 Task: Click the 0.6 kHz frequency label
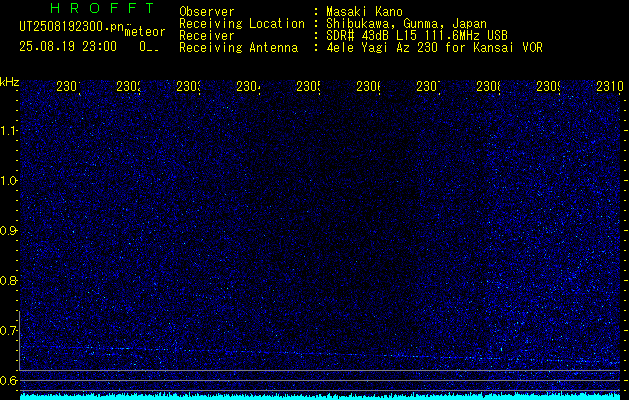9,380
